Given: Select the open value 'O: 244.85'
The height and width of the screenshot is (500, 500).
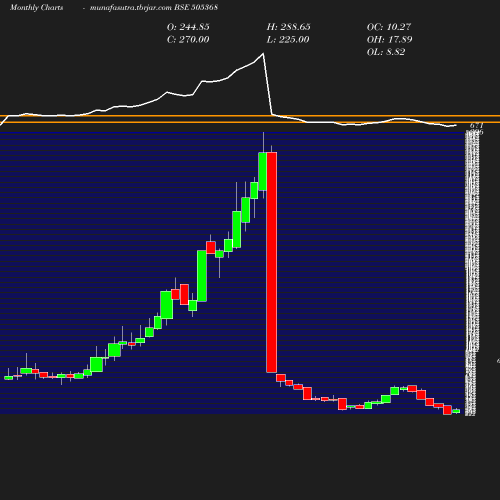Looking at the screenshot, I should [x=188, y=27].
